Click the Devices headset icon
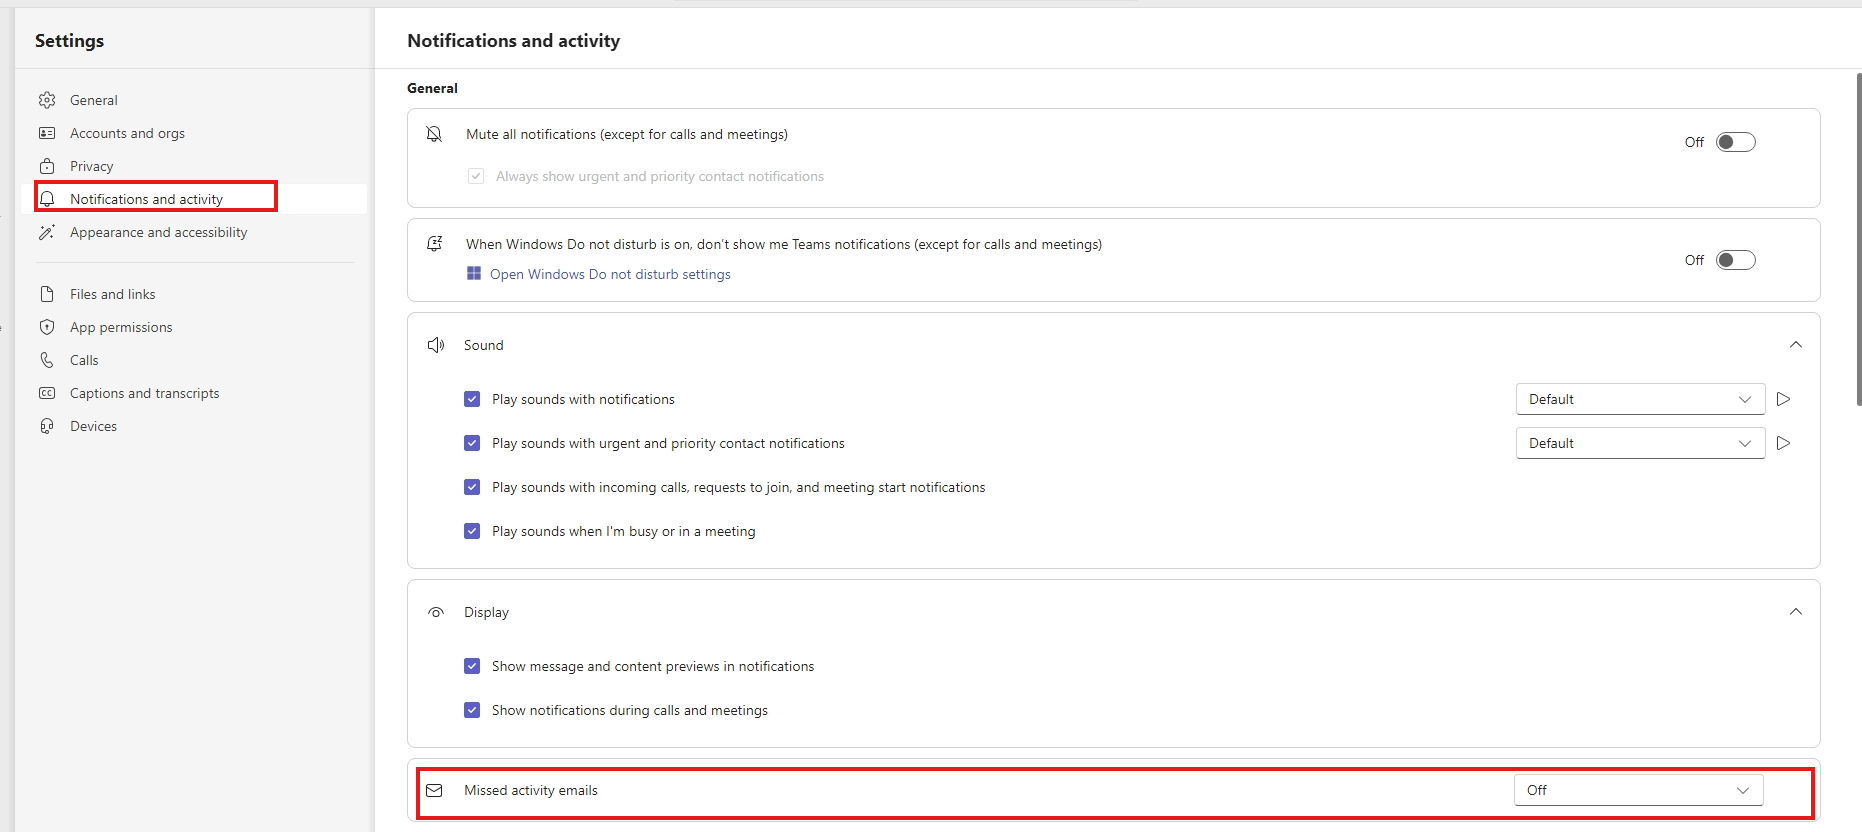Screen dimensions: 1862x832 [47, 426]
